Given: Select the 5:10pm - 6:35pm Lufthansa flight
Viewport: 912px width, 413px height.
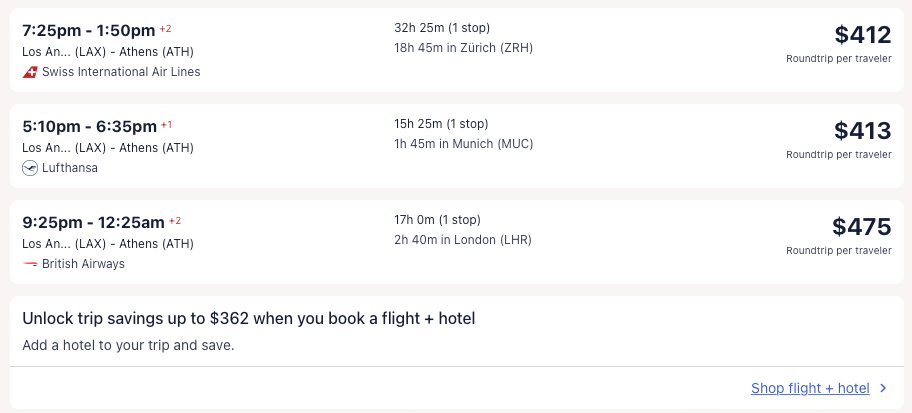Looking at the screenshot, I should point(90,126).
